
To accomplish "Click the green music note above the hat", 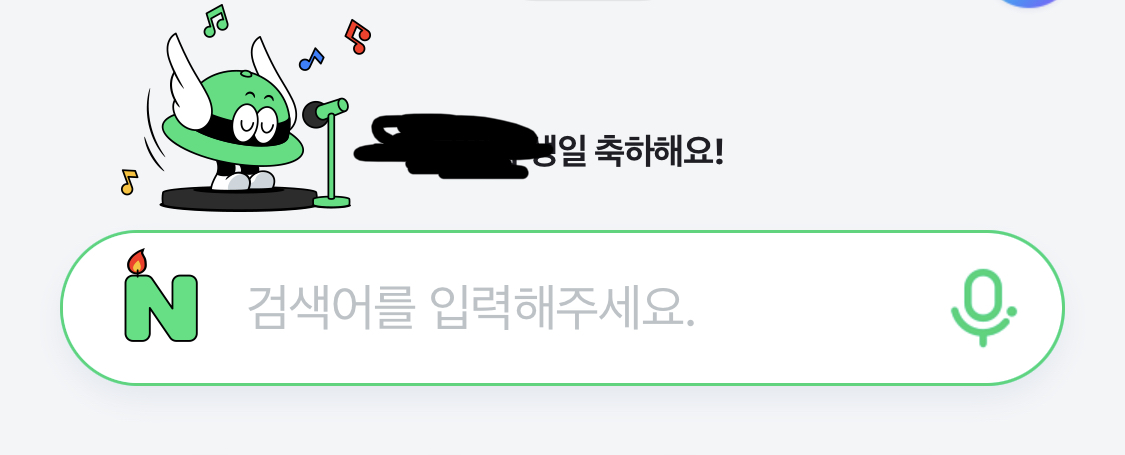I will [x=215, y=21].
